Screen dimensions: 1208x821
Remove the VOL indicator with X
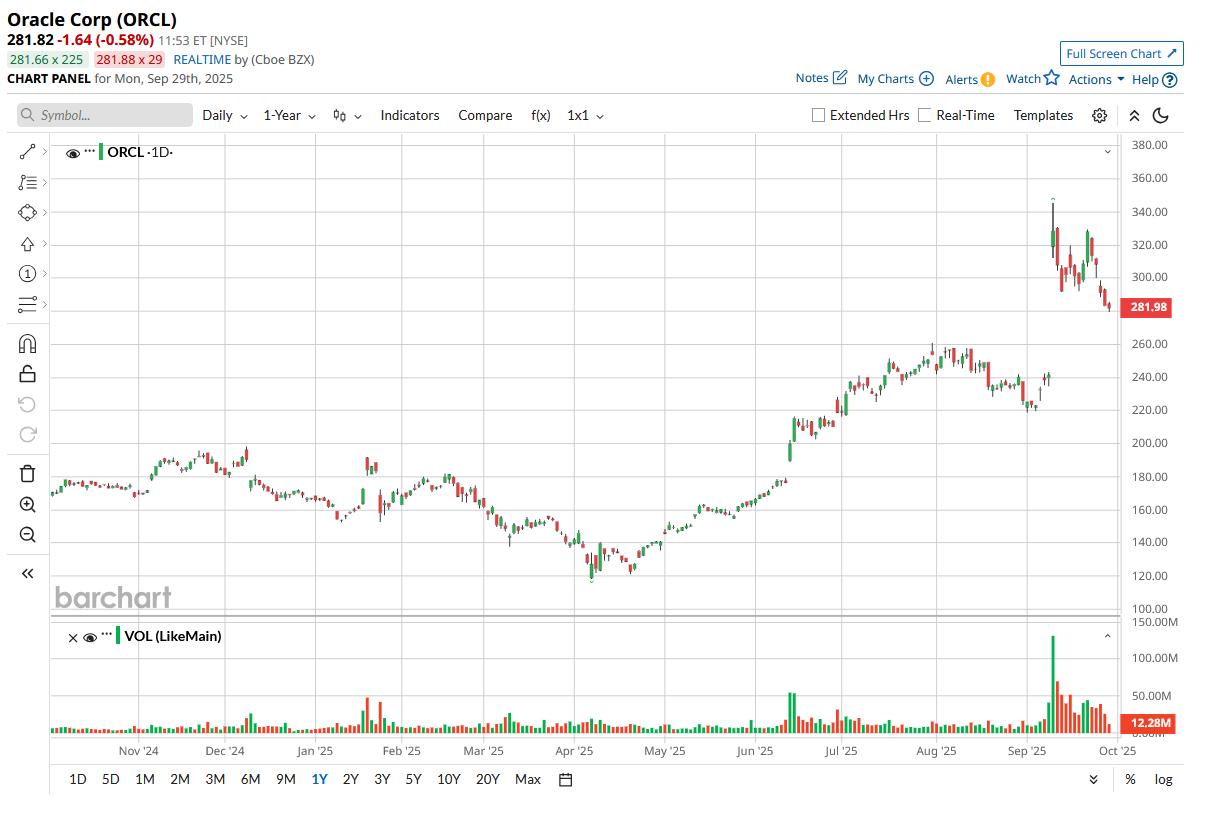coord(73,637)
